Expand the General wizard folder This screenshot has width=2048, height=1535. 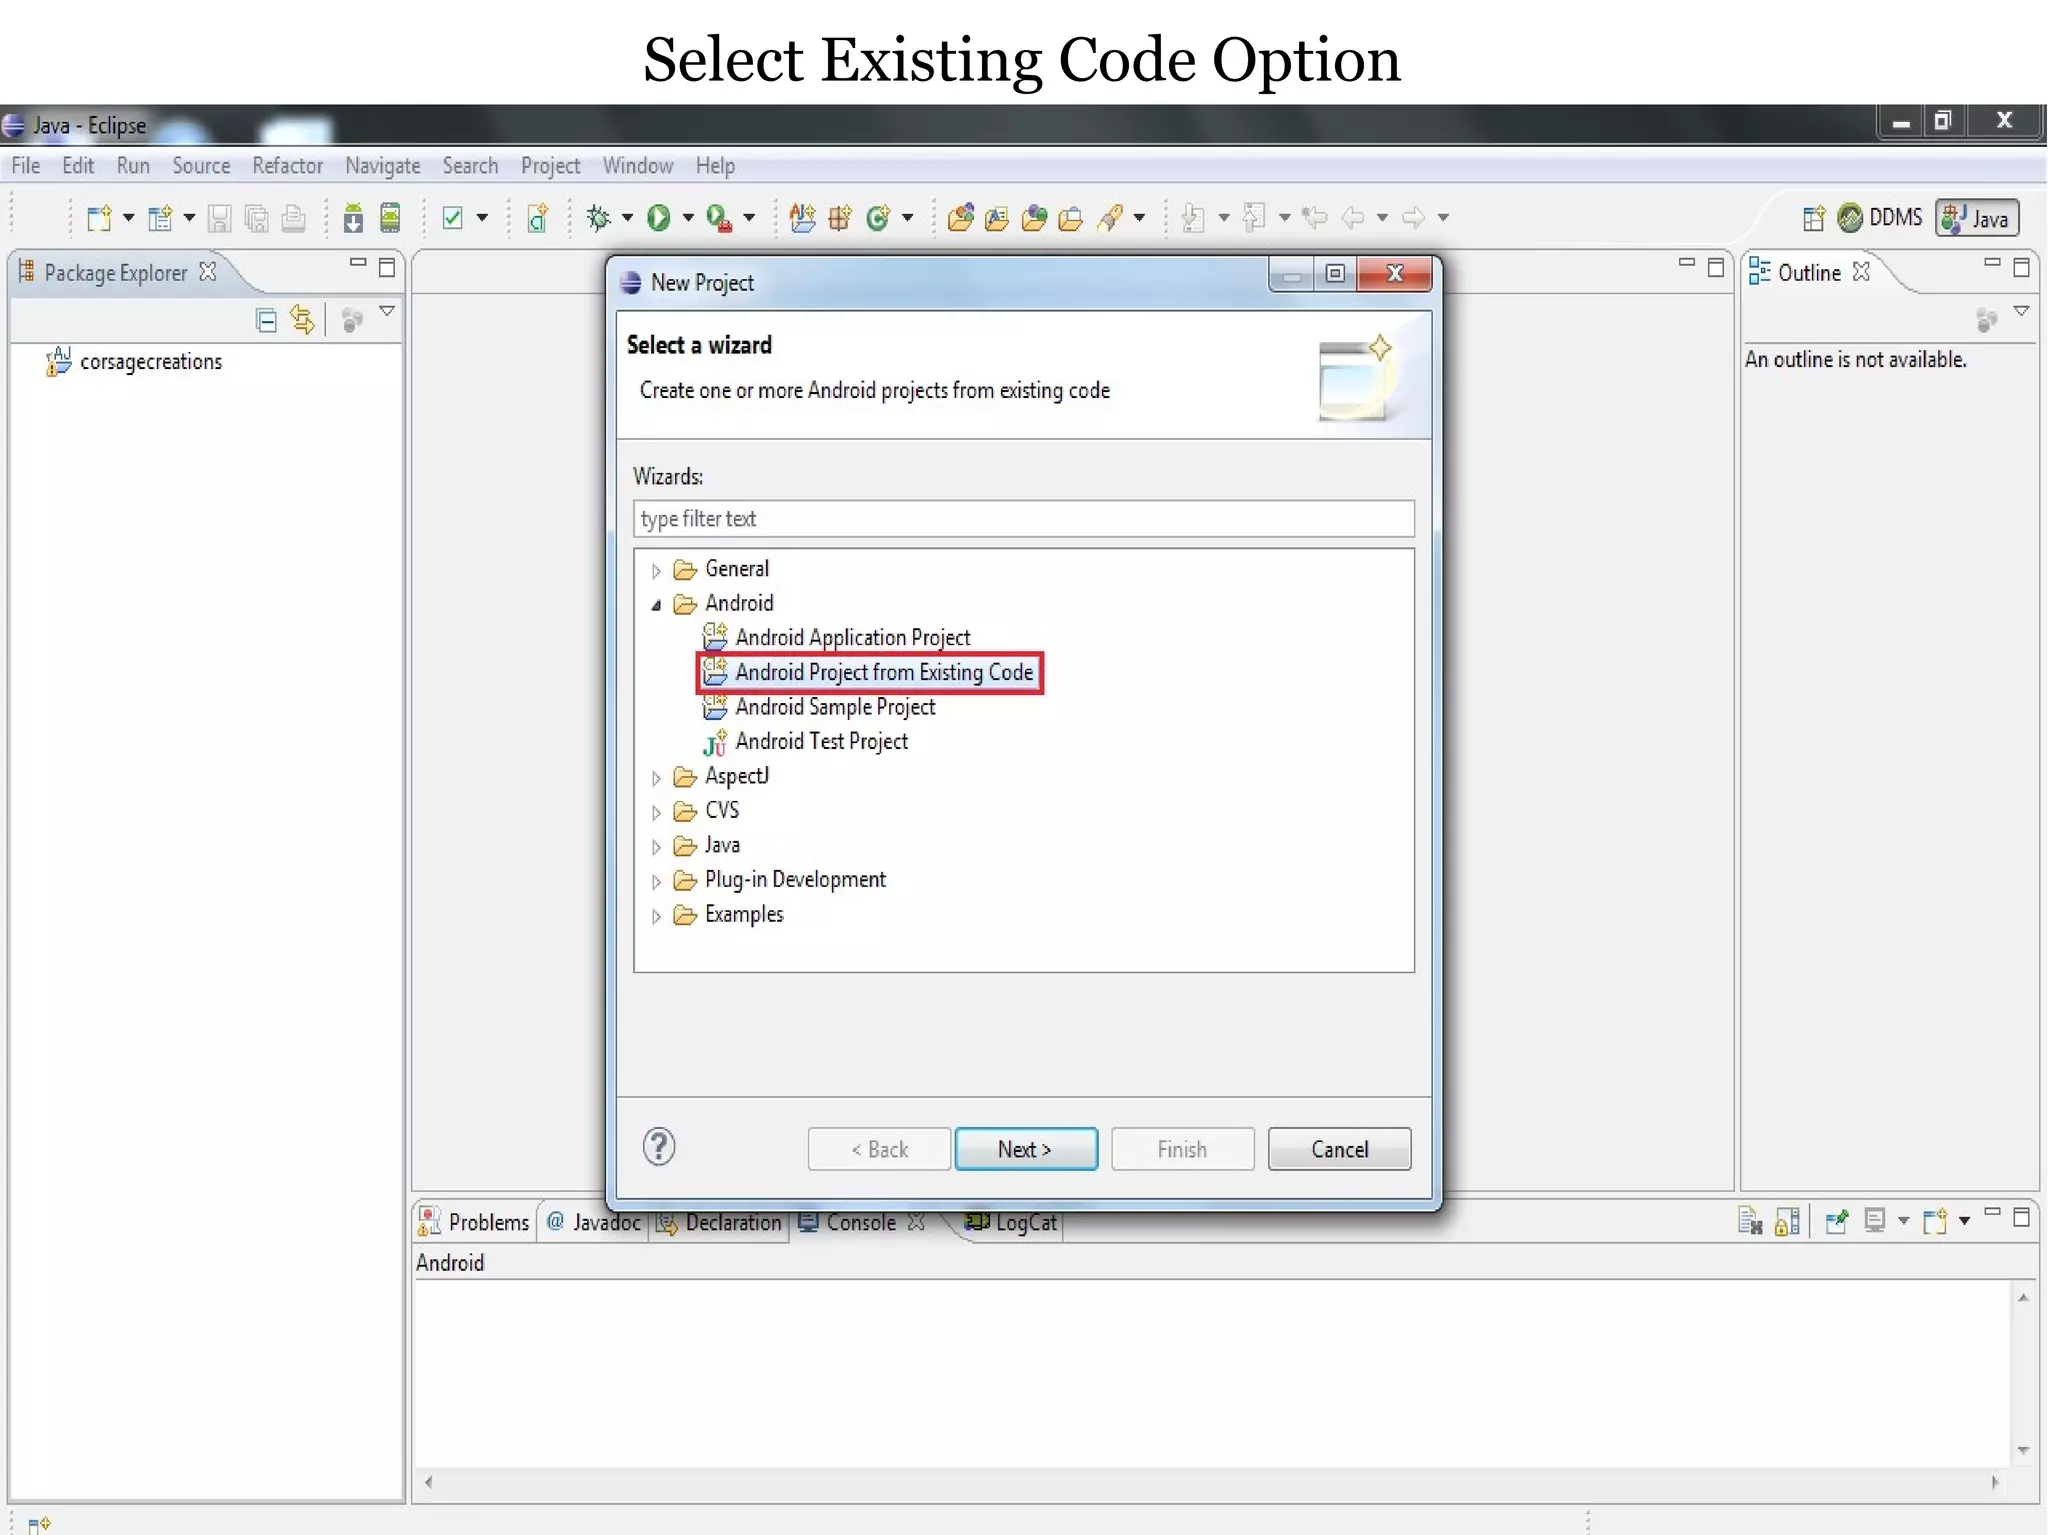point(656,571)
